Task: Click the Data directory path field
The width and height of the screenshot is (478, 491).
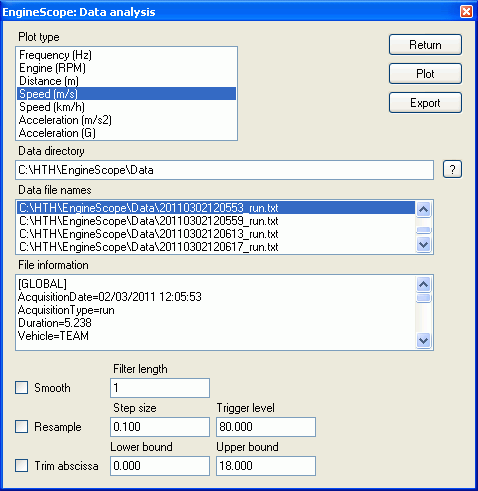Action: pyautogui.click(x=224, y=170)
